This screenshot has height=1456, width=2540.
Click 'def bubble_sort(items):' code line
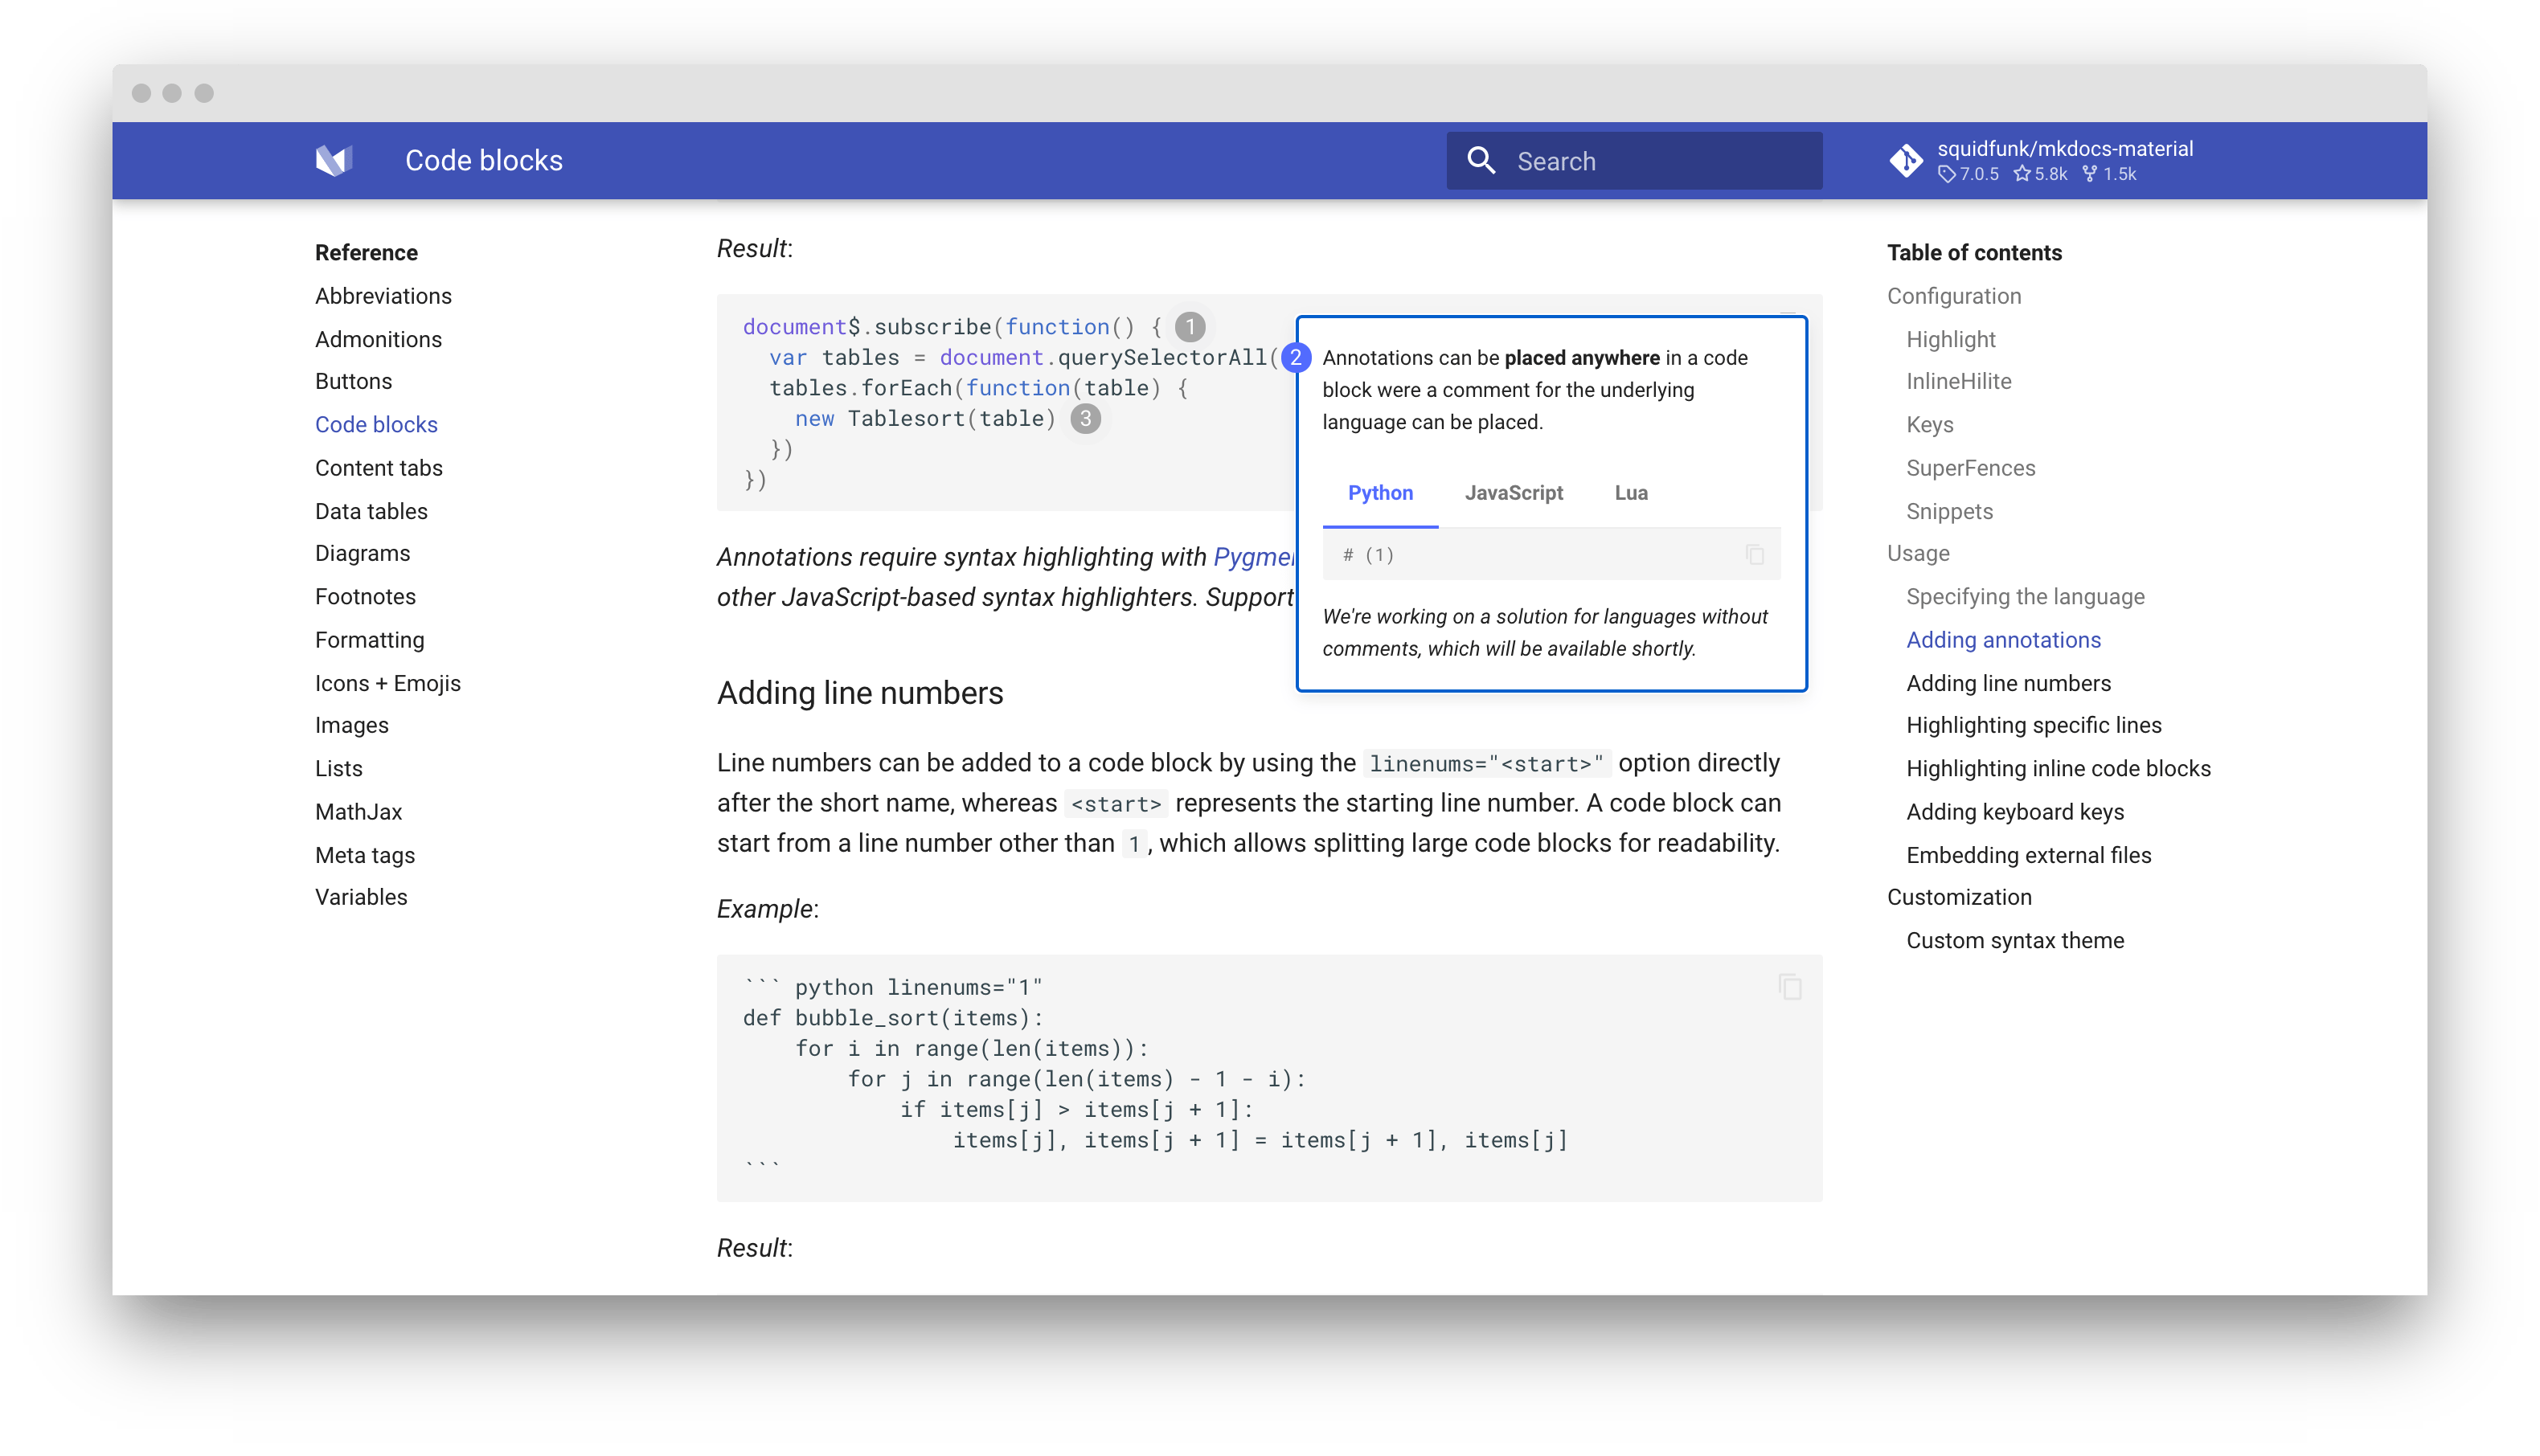coord(893,1018)
